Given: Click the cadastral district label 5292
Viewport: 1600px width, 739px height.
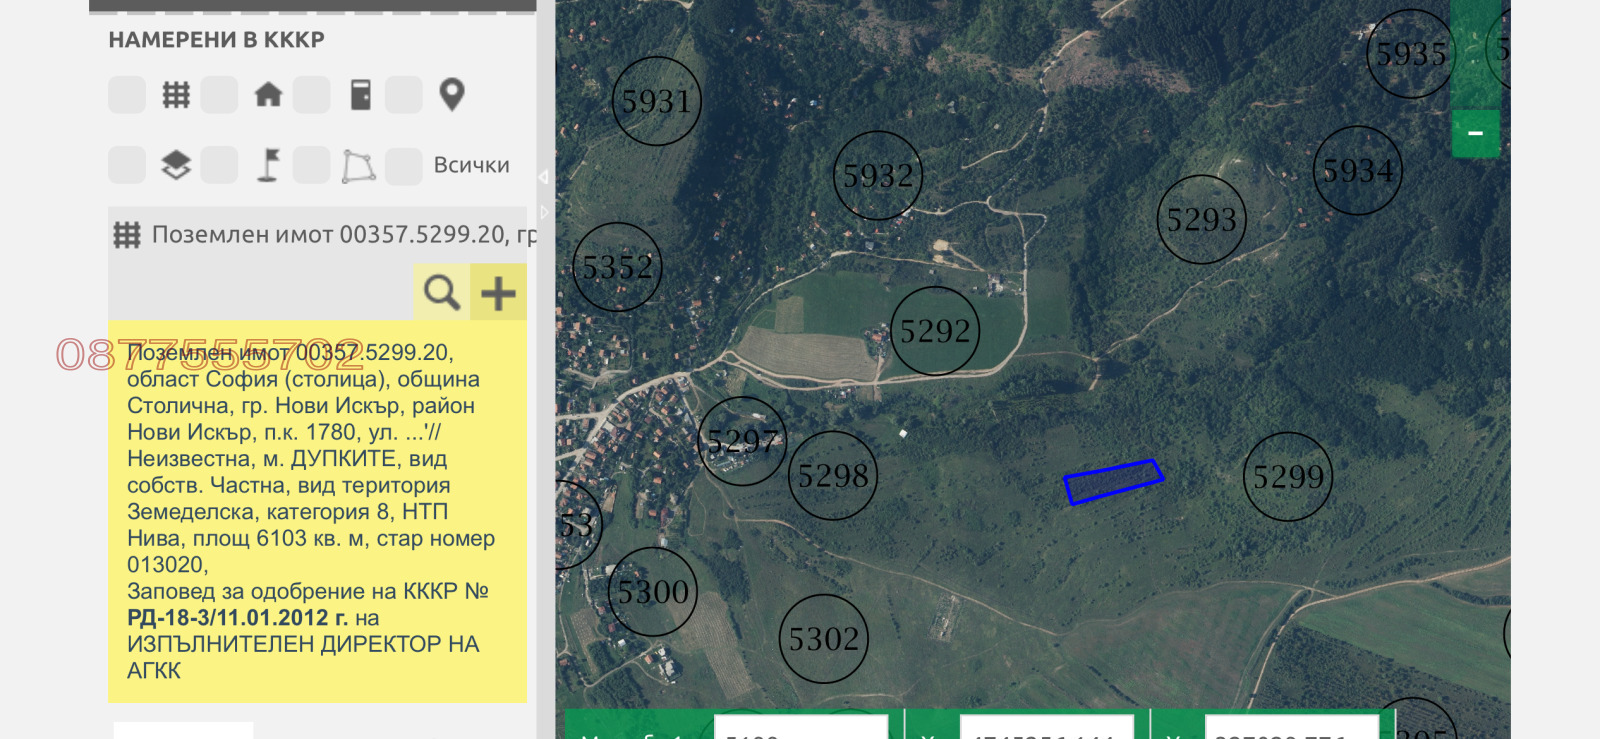Looking at the screenshot, I should pyautogui.click(x=935, y=331).
